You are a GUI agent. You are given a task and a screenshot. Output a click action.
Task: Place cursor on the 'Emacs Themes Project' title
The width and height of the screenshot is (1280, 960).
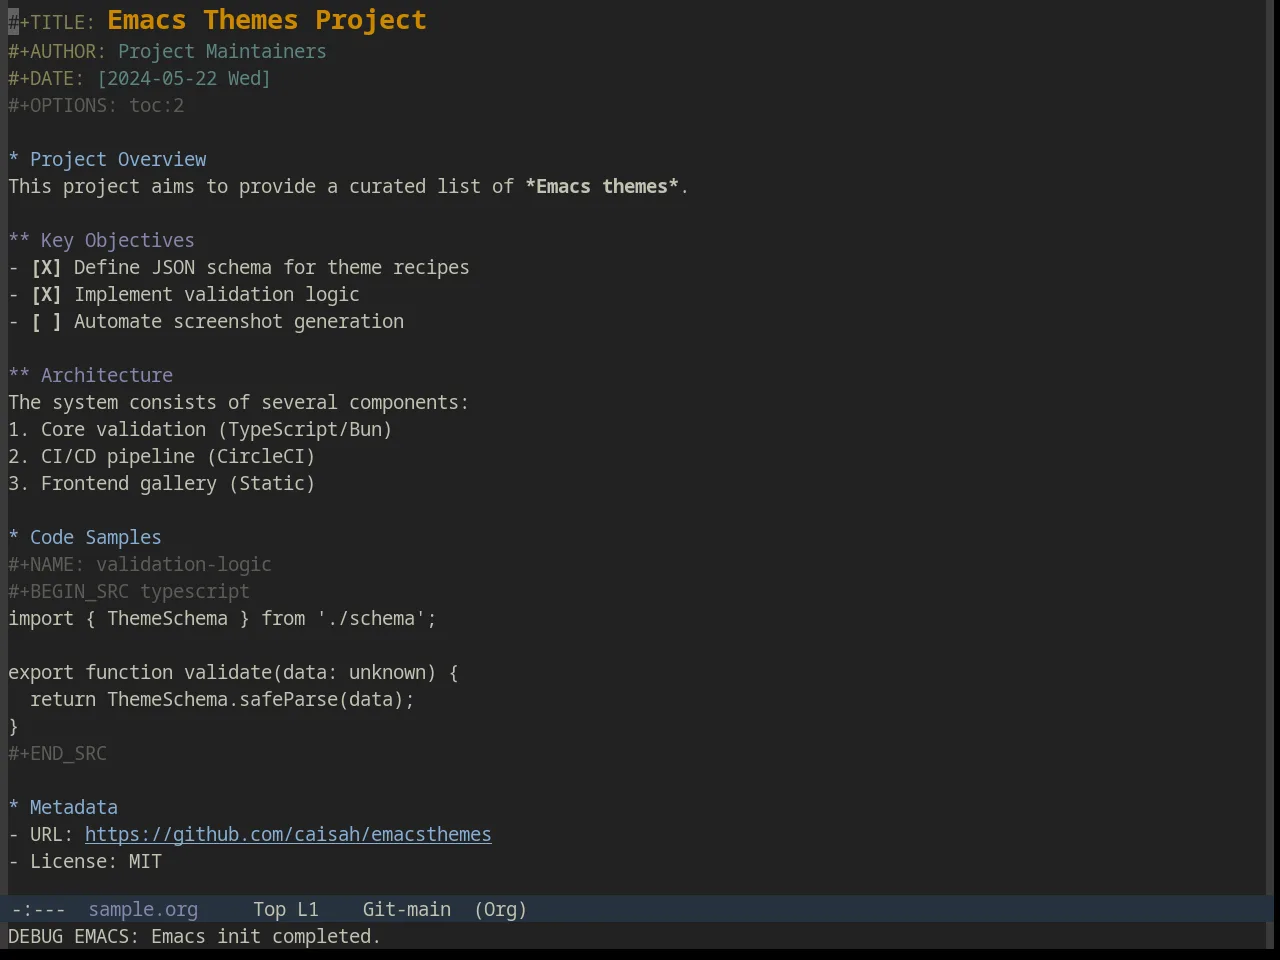267,20
